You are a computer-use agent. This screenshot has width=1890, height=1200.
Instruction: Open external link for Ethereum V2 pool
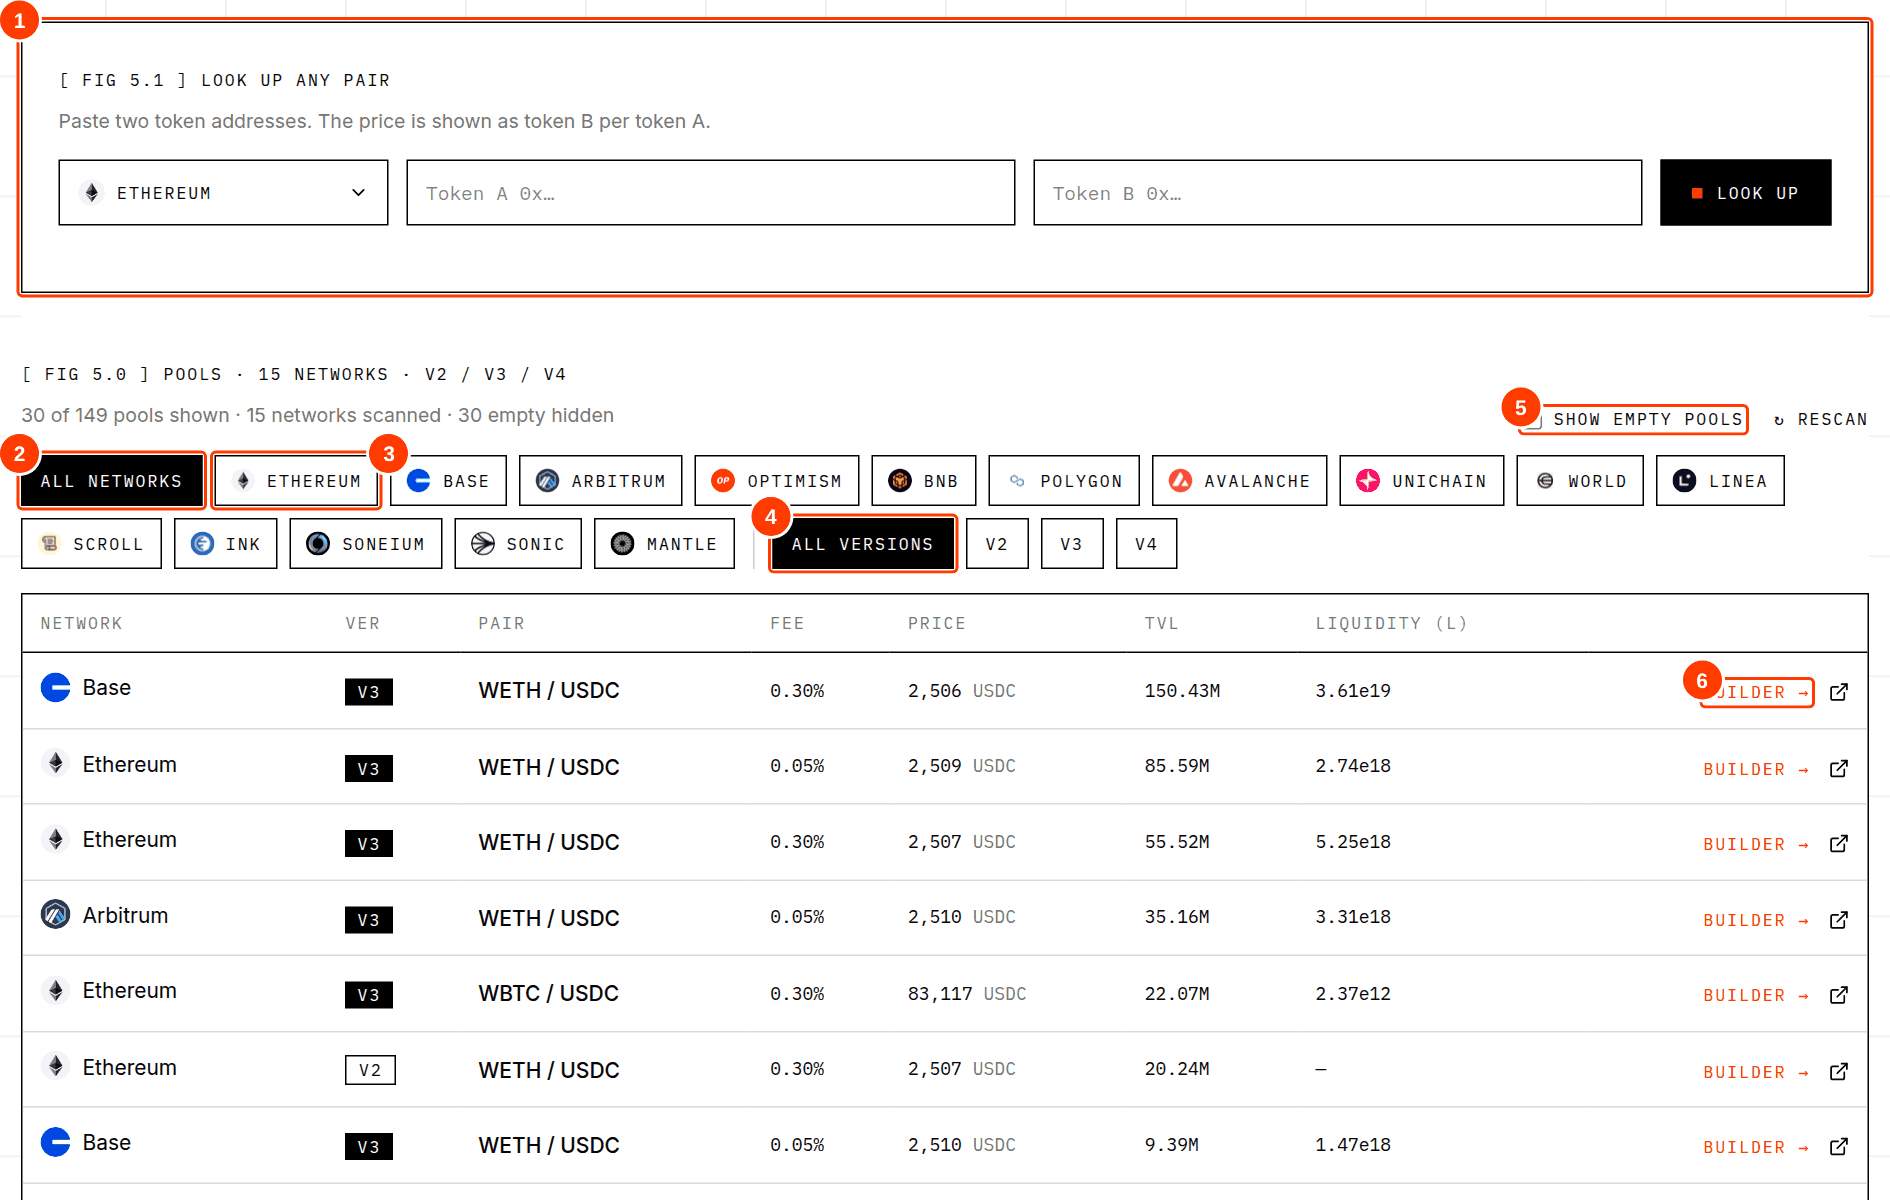(1838, 1072)
